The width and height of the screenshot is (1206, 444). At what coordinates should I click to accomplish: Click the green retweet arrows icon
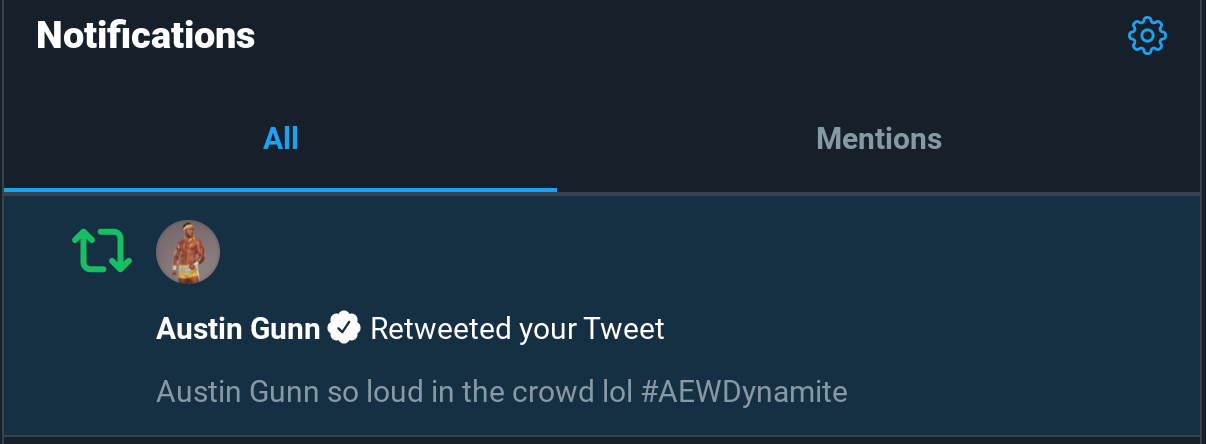(102, 251)
